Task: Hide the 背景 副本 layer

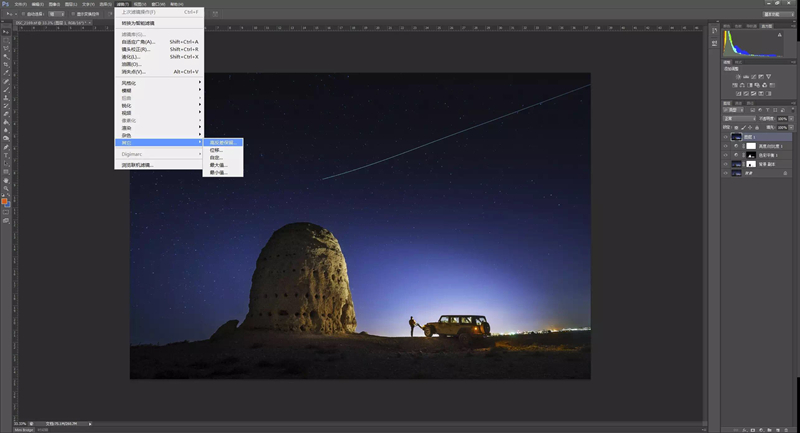Action: click(x=726, y=164)
